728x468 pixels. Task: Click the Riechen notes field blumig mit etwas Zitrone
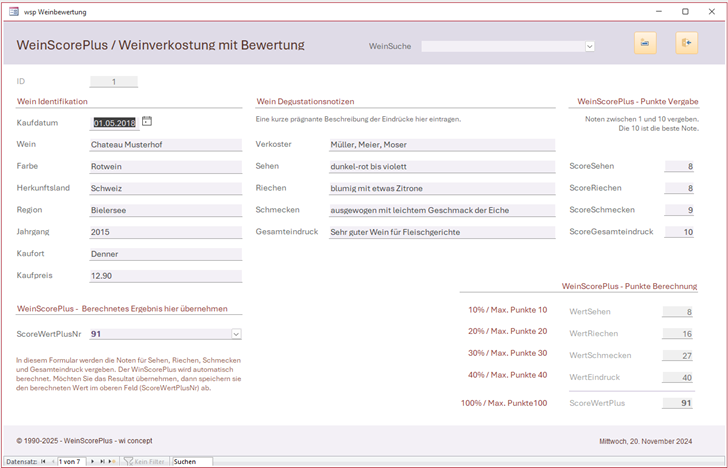(442, 188)
